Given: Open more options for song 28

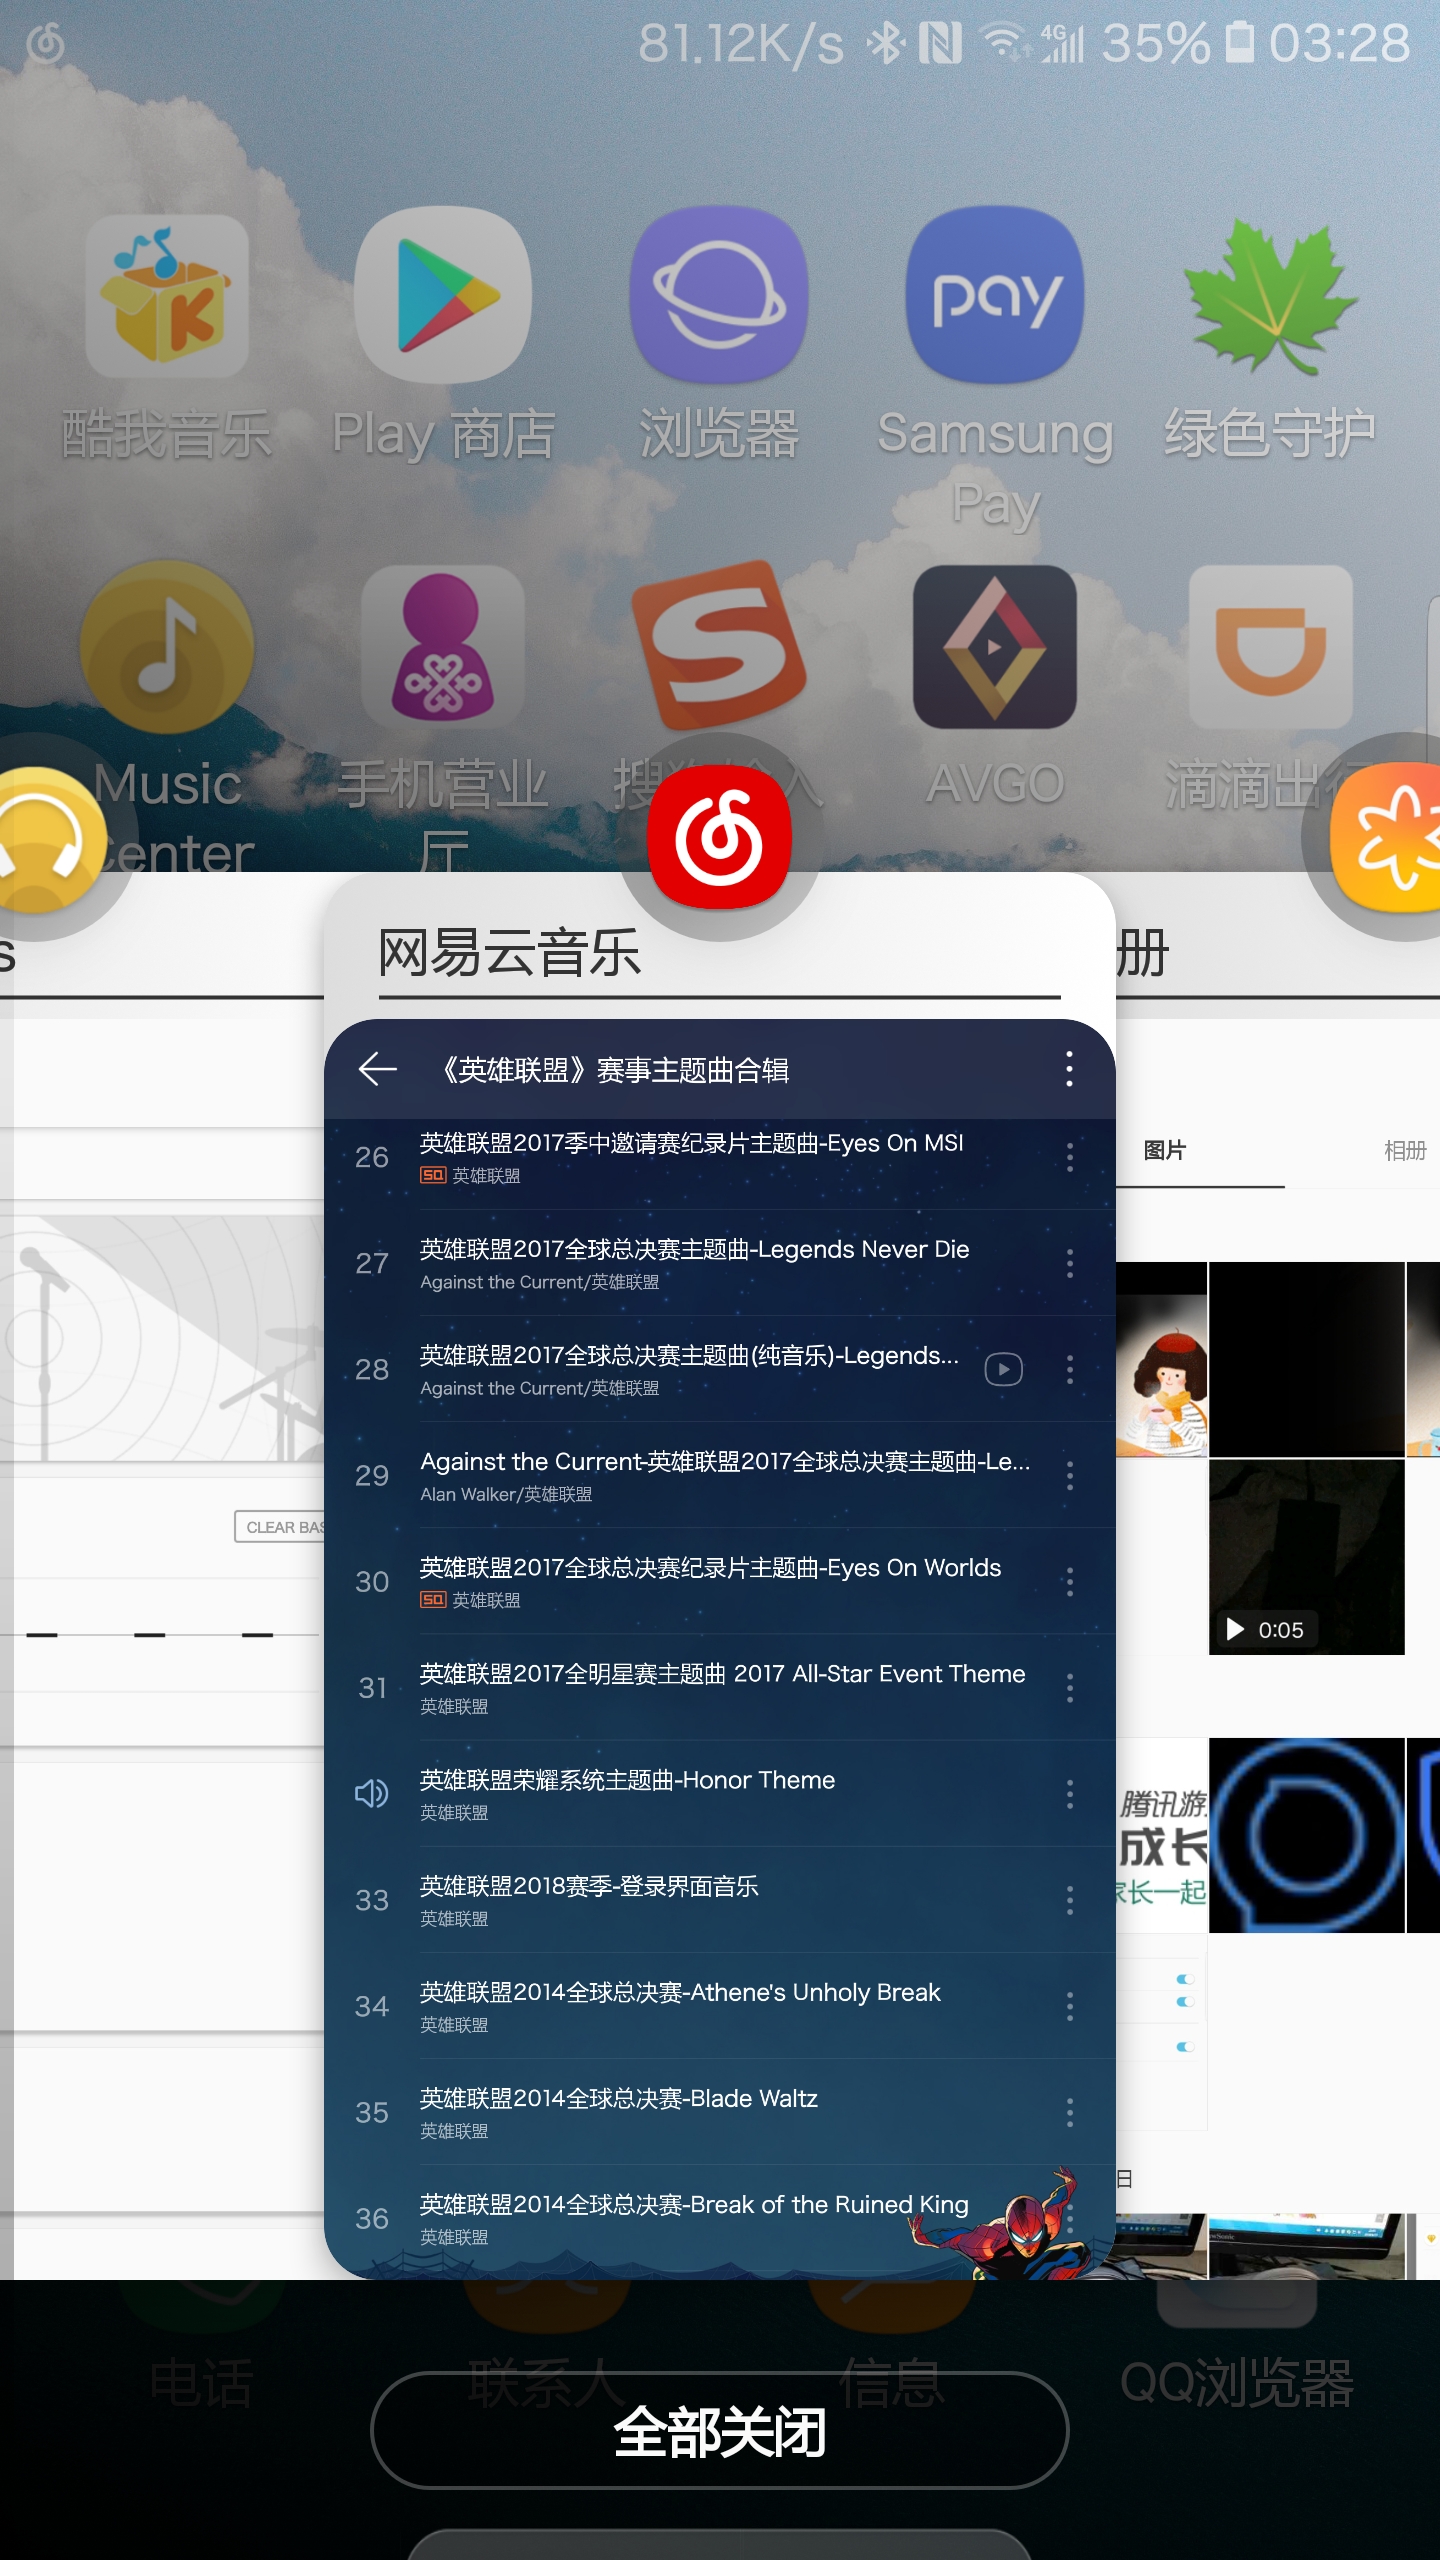Looking at the screenshot, I should pos(1069,1369).
